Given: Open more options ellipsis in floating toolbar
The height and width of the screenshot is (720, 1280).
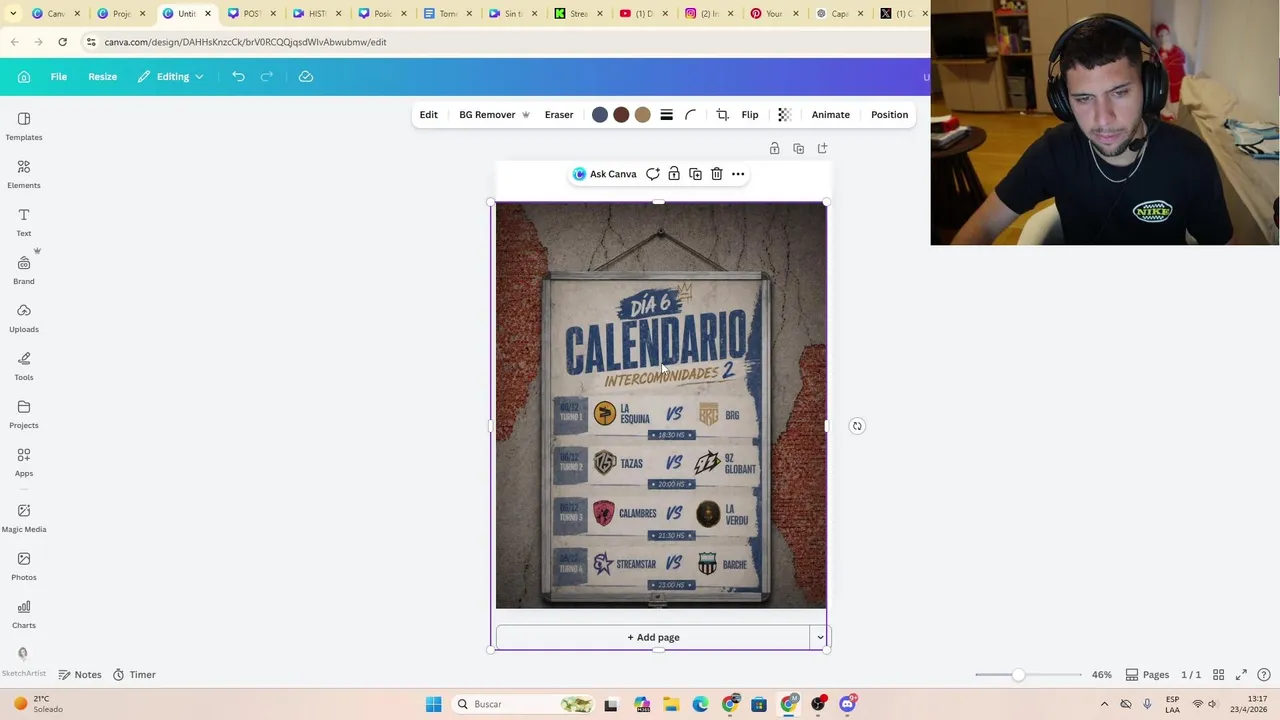Looking at the screenshot, I should pos(738,174).
